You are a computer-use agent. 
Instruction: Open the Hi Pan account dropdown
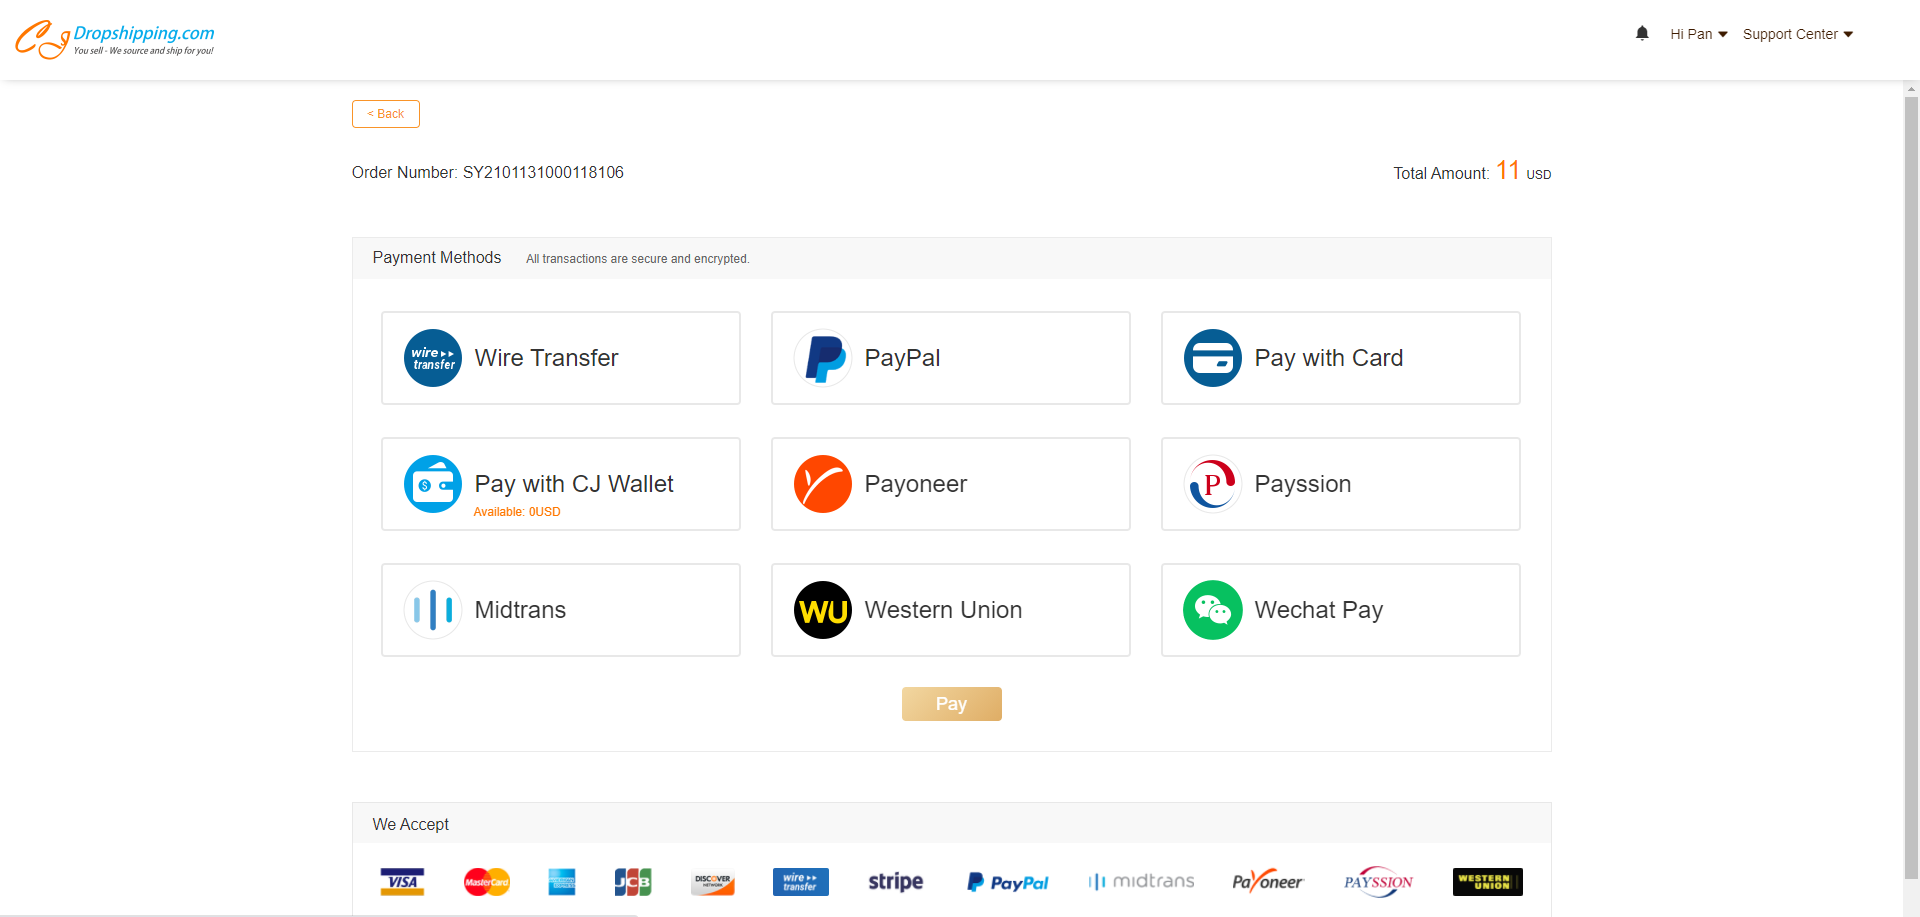[x=1699, y=34]
